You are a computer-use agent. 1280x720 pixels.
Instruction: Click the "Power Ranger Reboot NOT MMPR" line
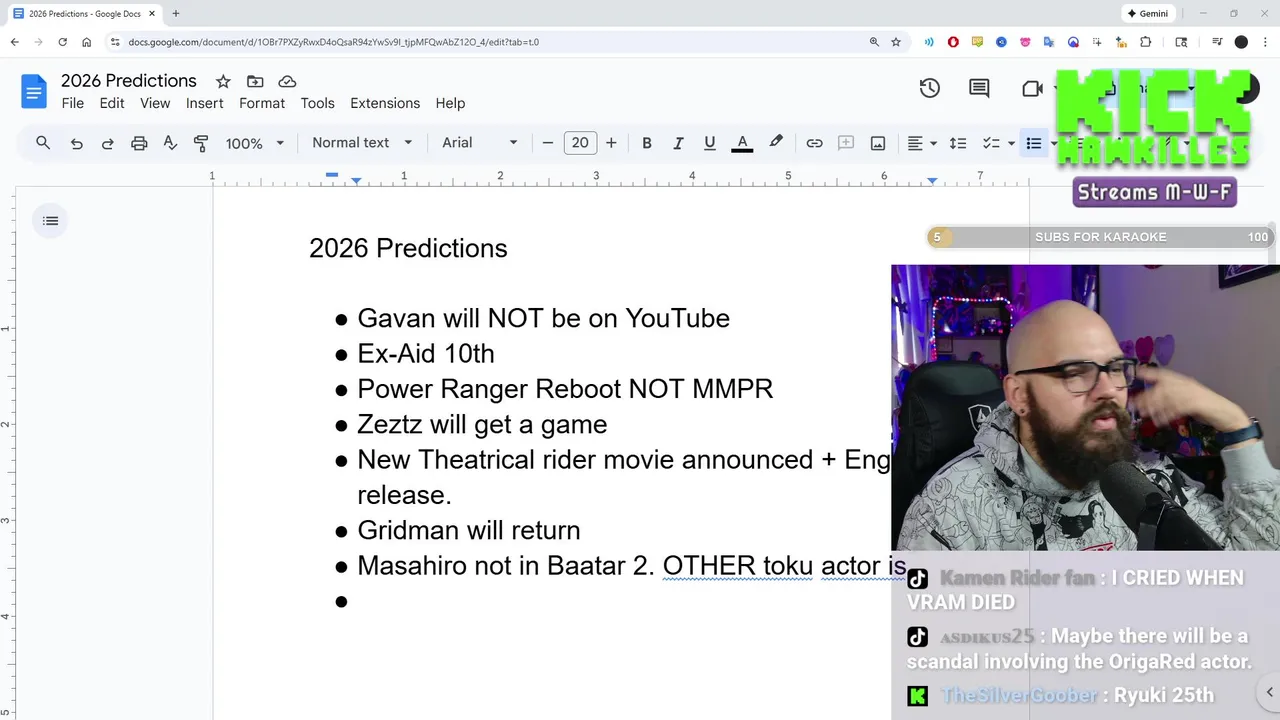pos(565,388)
